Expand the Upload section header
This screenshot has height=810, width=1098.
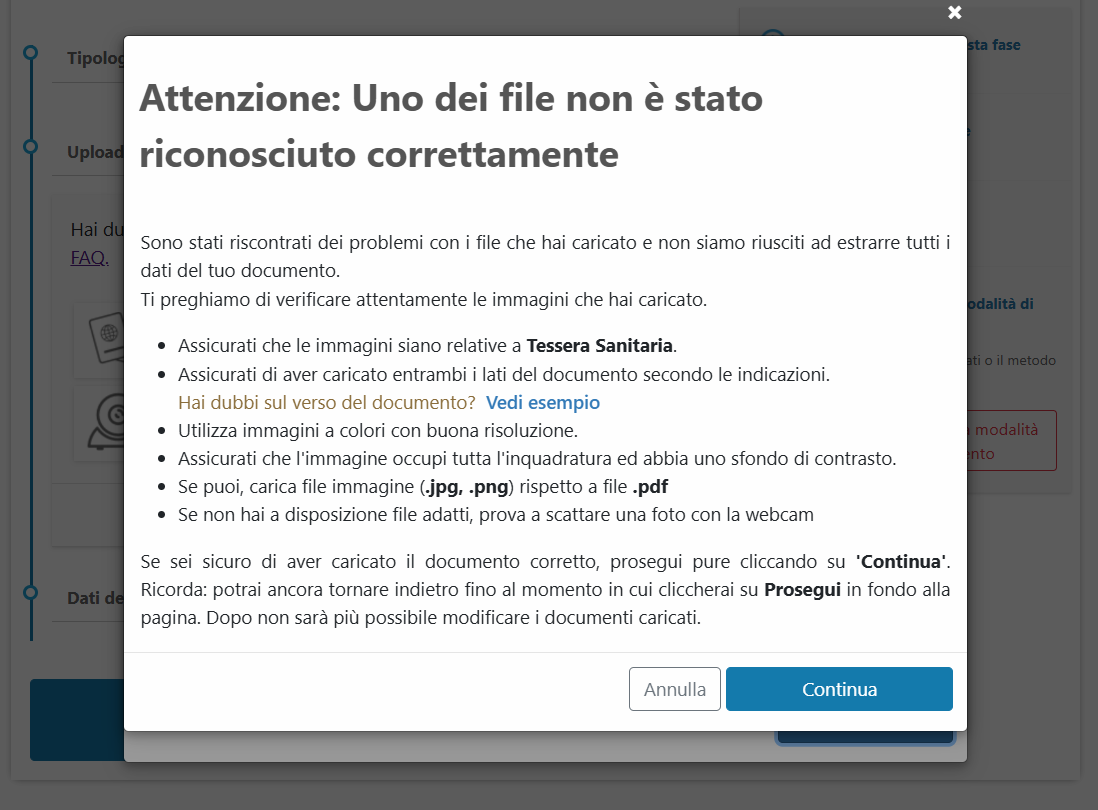click(95, 153)
